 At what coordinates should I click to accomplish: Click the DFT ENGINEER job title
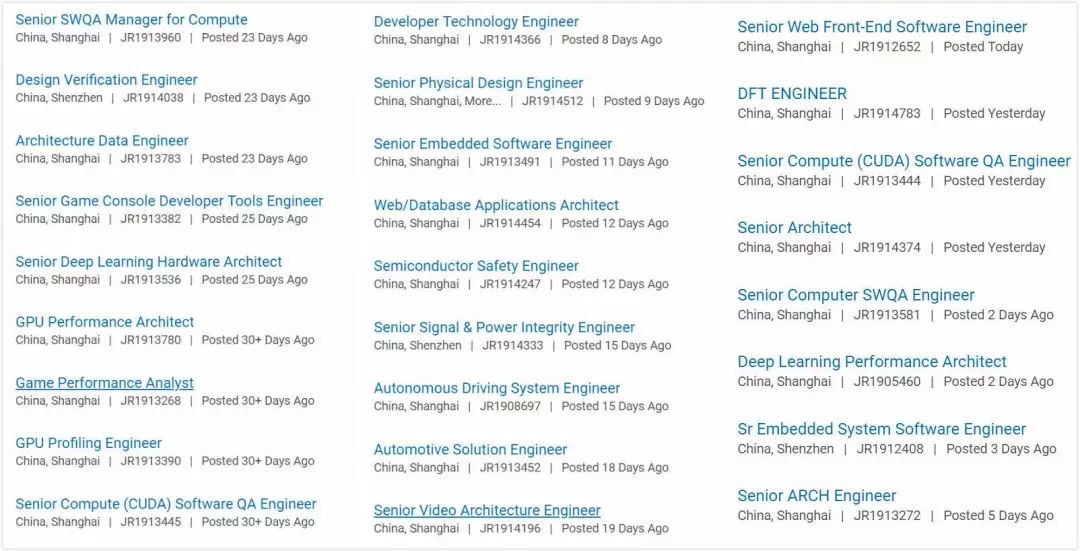792,94
